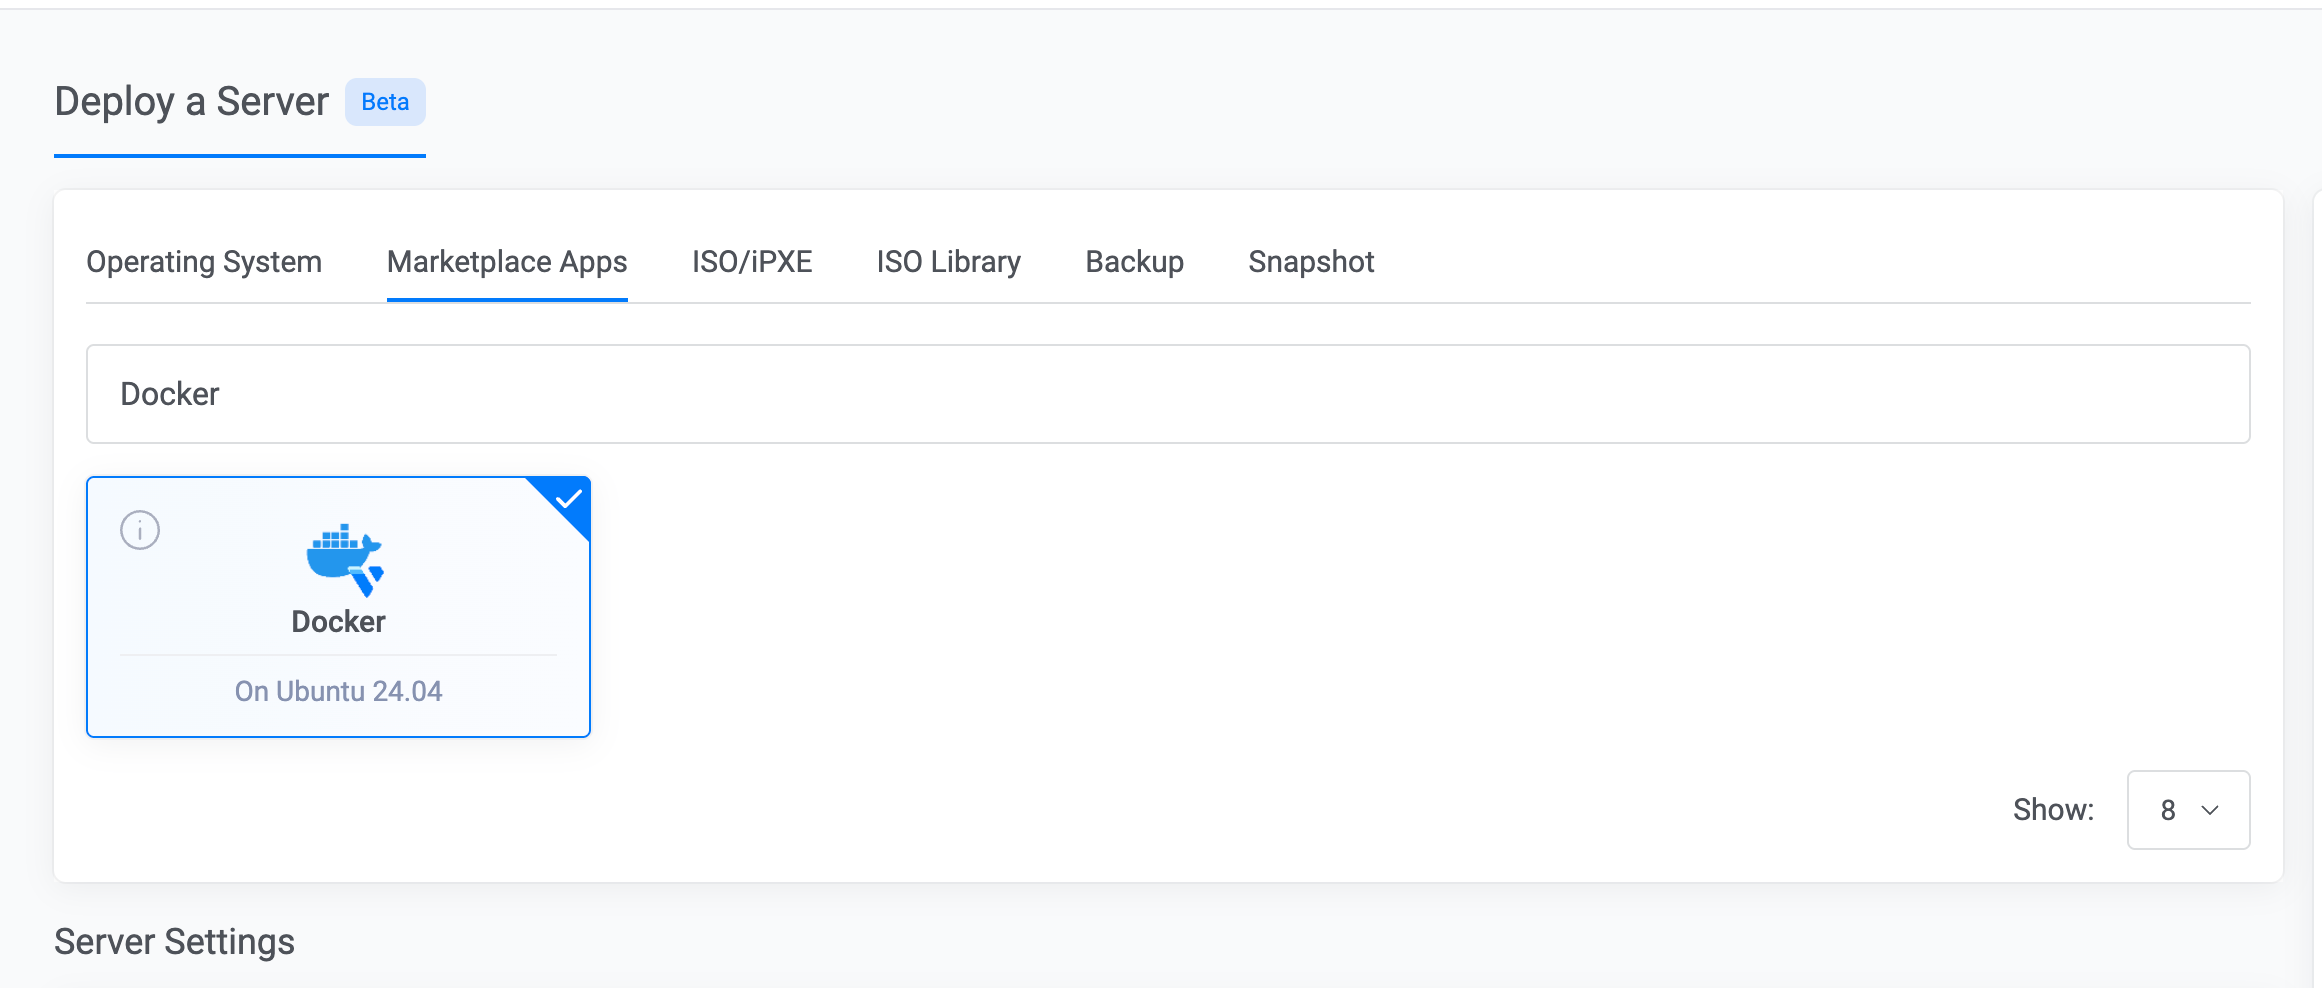Focus the search field containing Docker
Image resolution: width=2322 pixels, height=988 pixels.
(x=1168, y=394)
